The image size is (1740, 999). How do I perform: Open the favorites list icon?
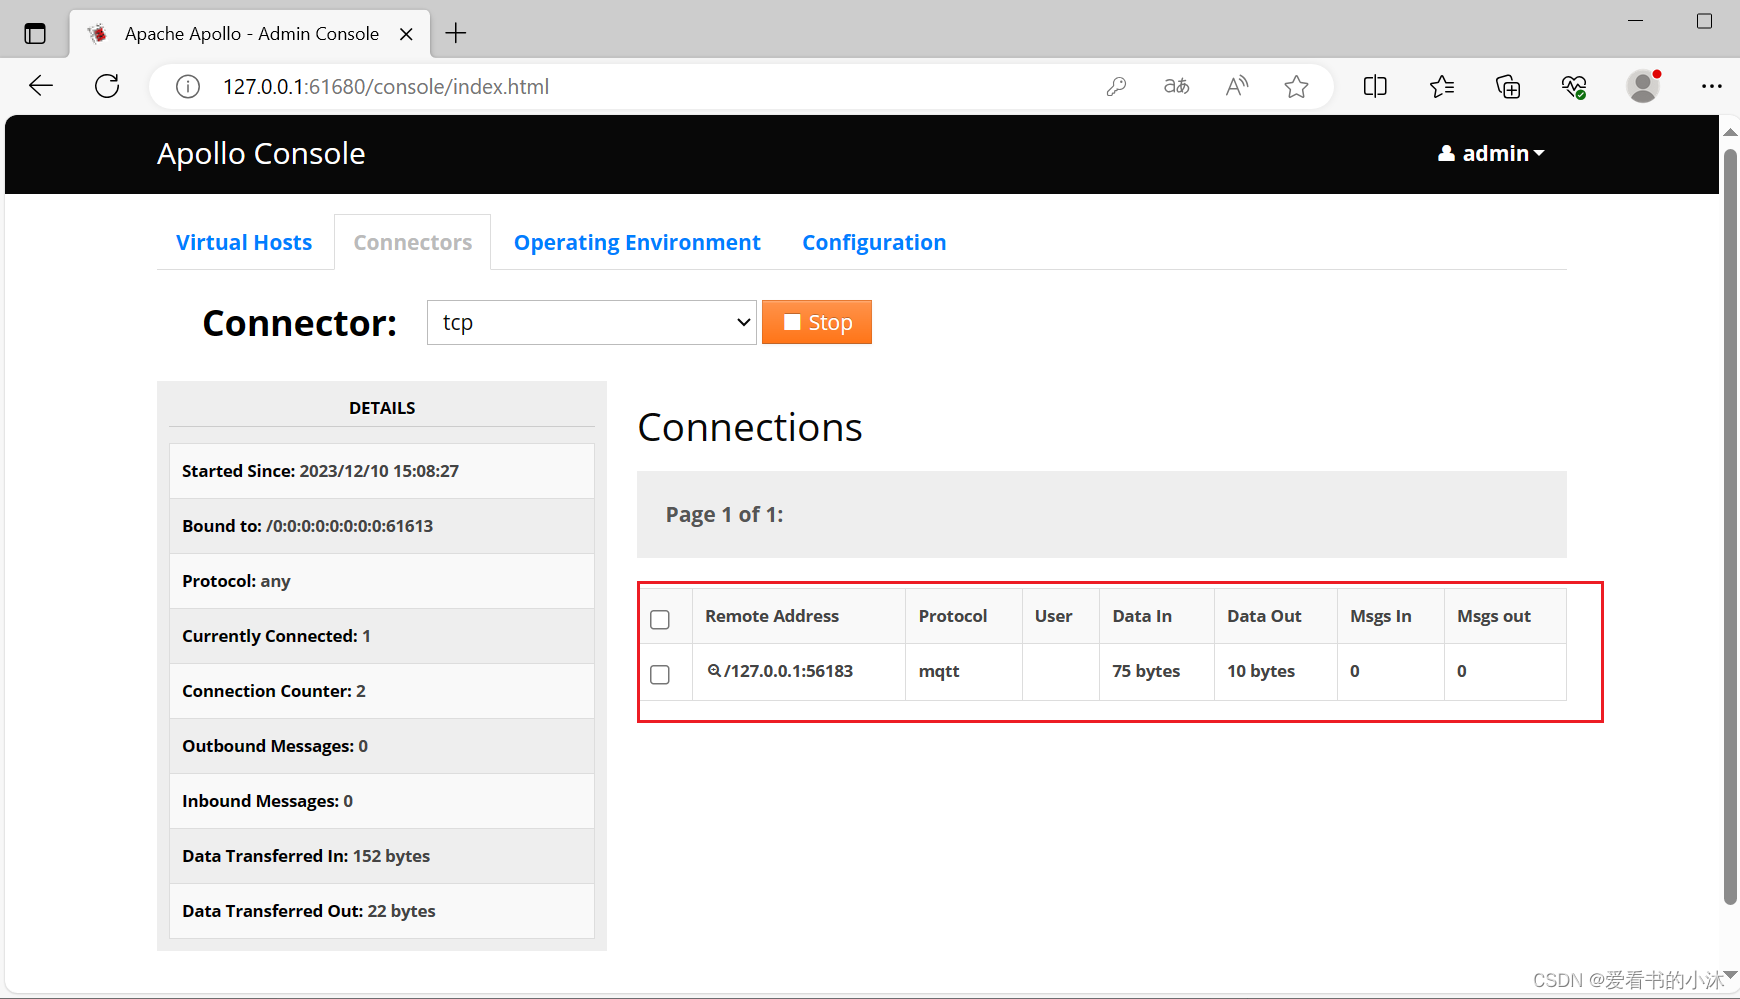click(1442, 87)
